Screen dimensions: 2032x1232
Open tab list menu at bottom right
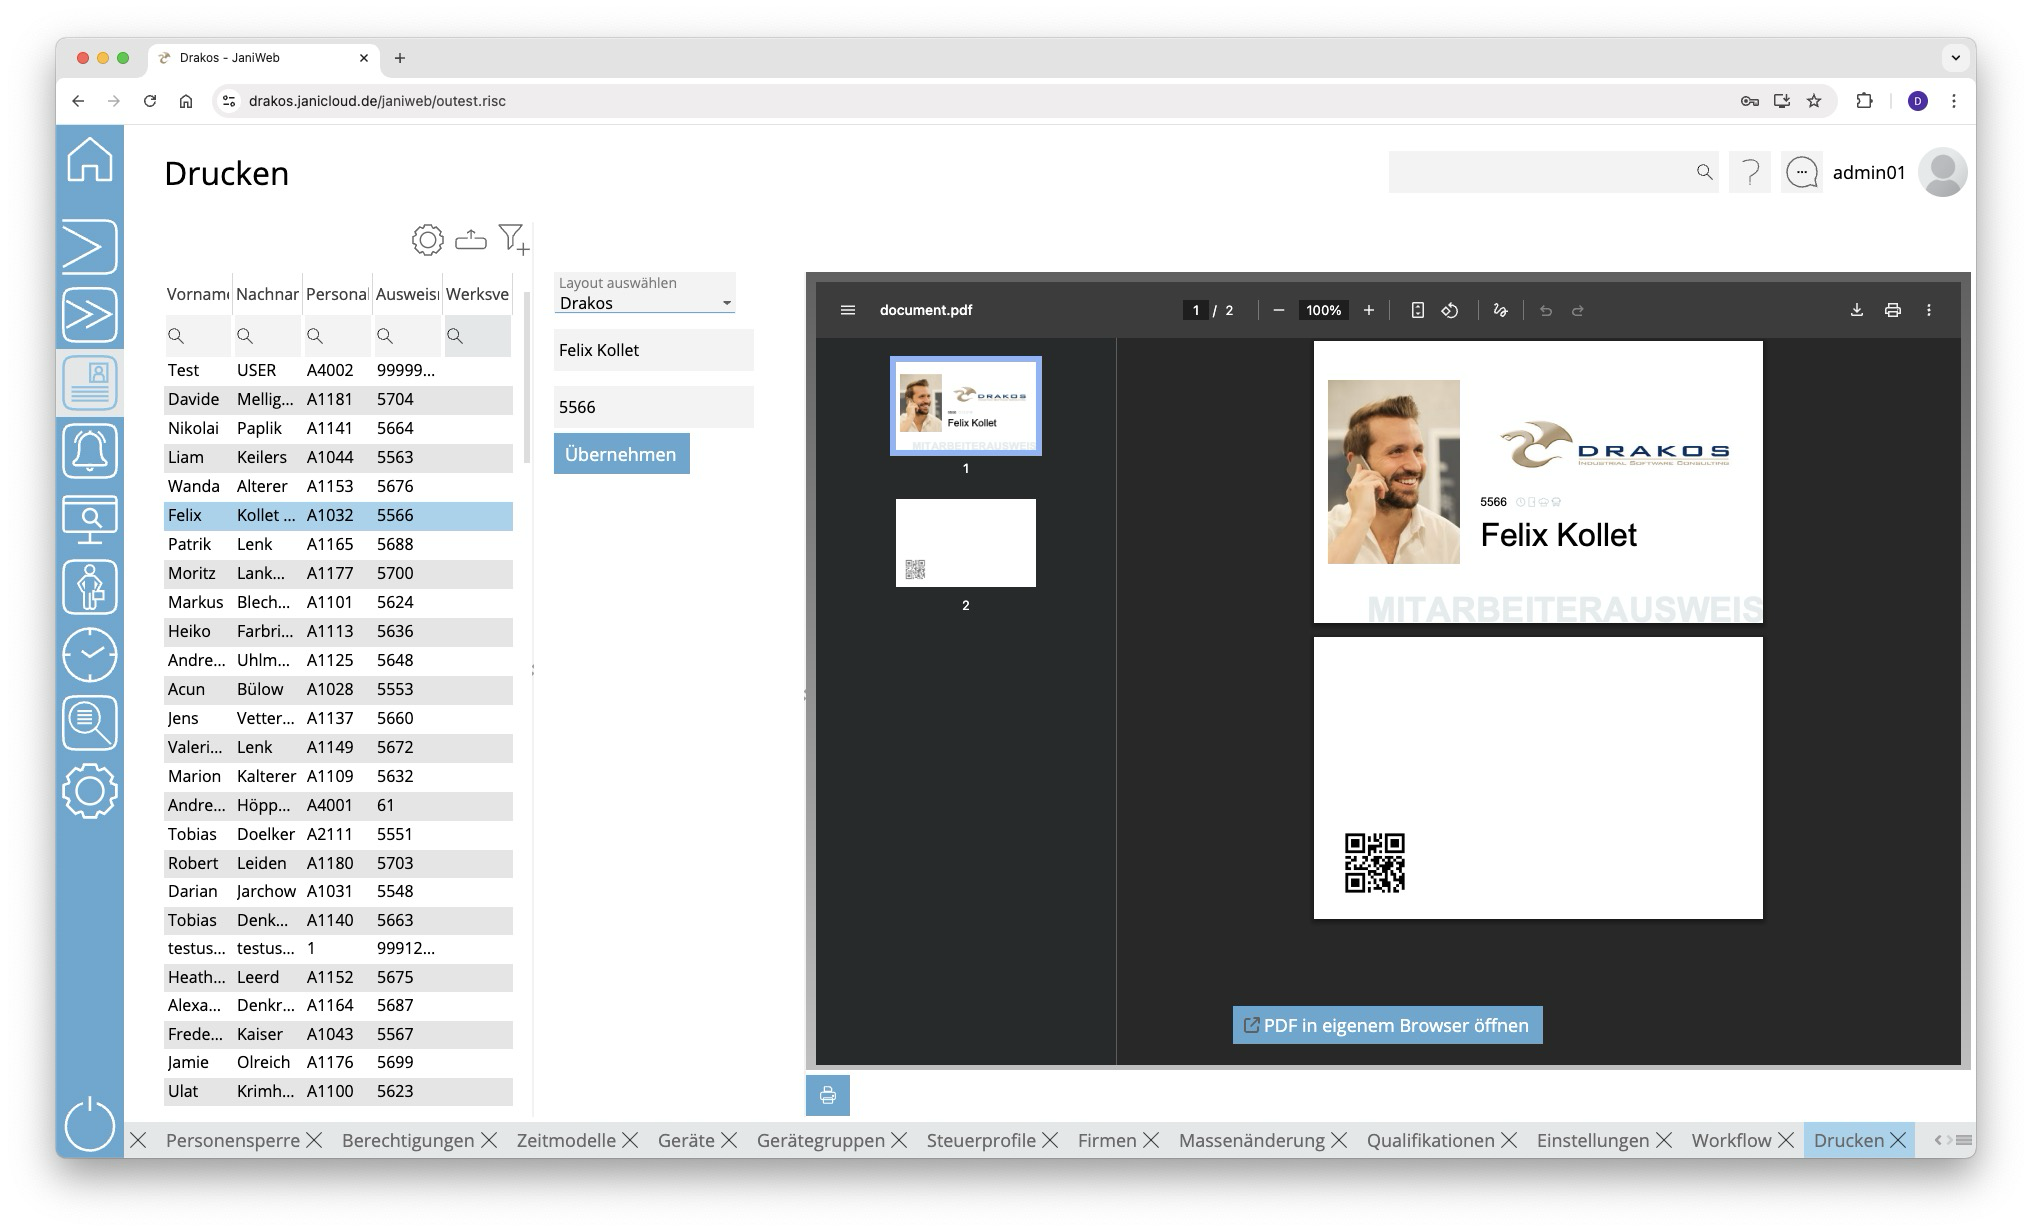[1964, 1140]
